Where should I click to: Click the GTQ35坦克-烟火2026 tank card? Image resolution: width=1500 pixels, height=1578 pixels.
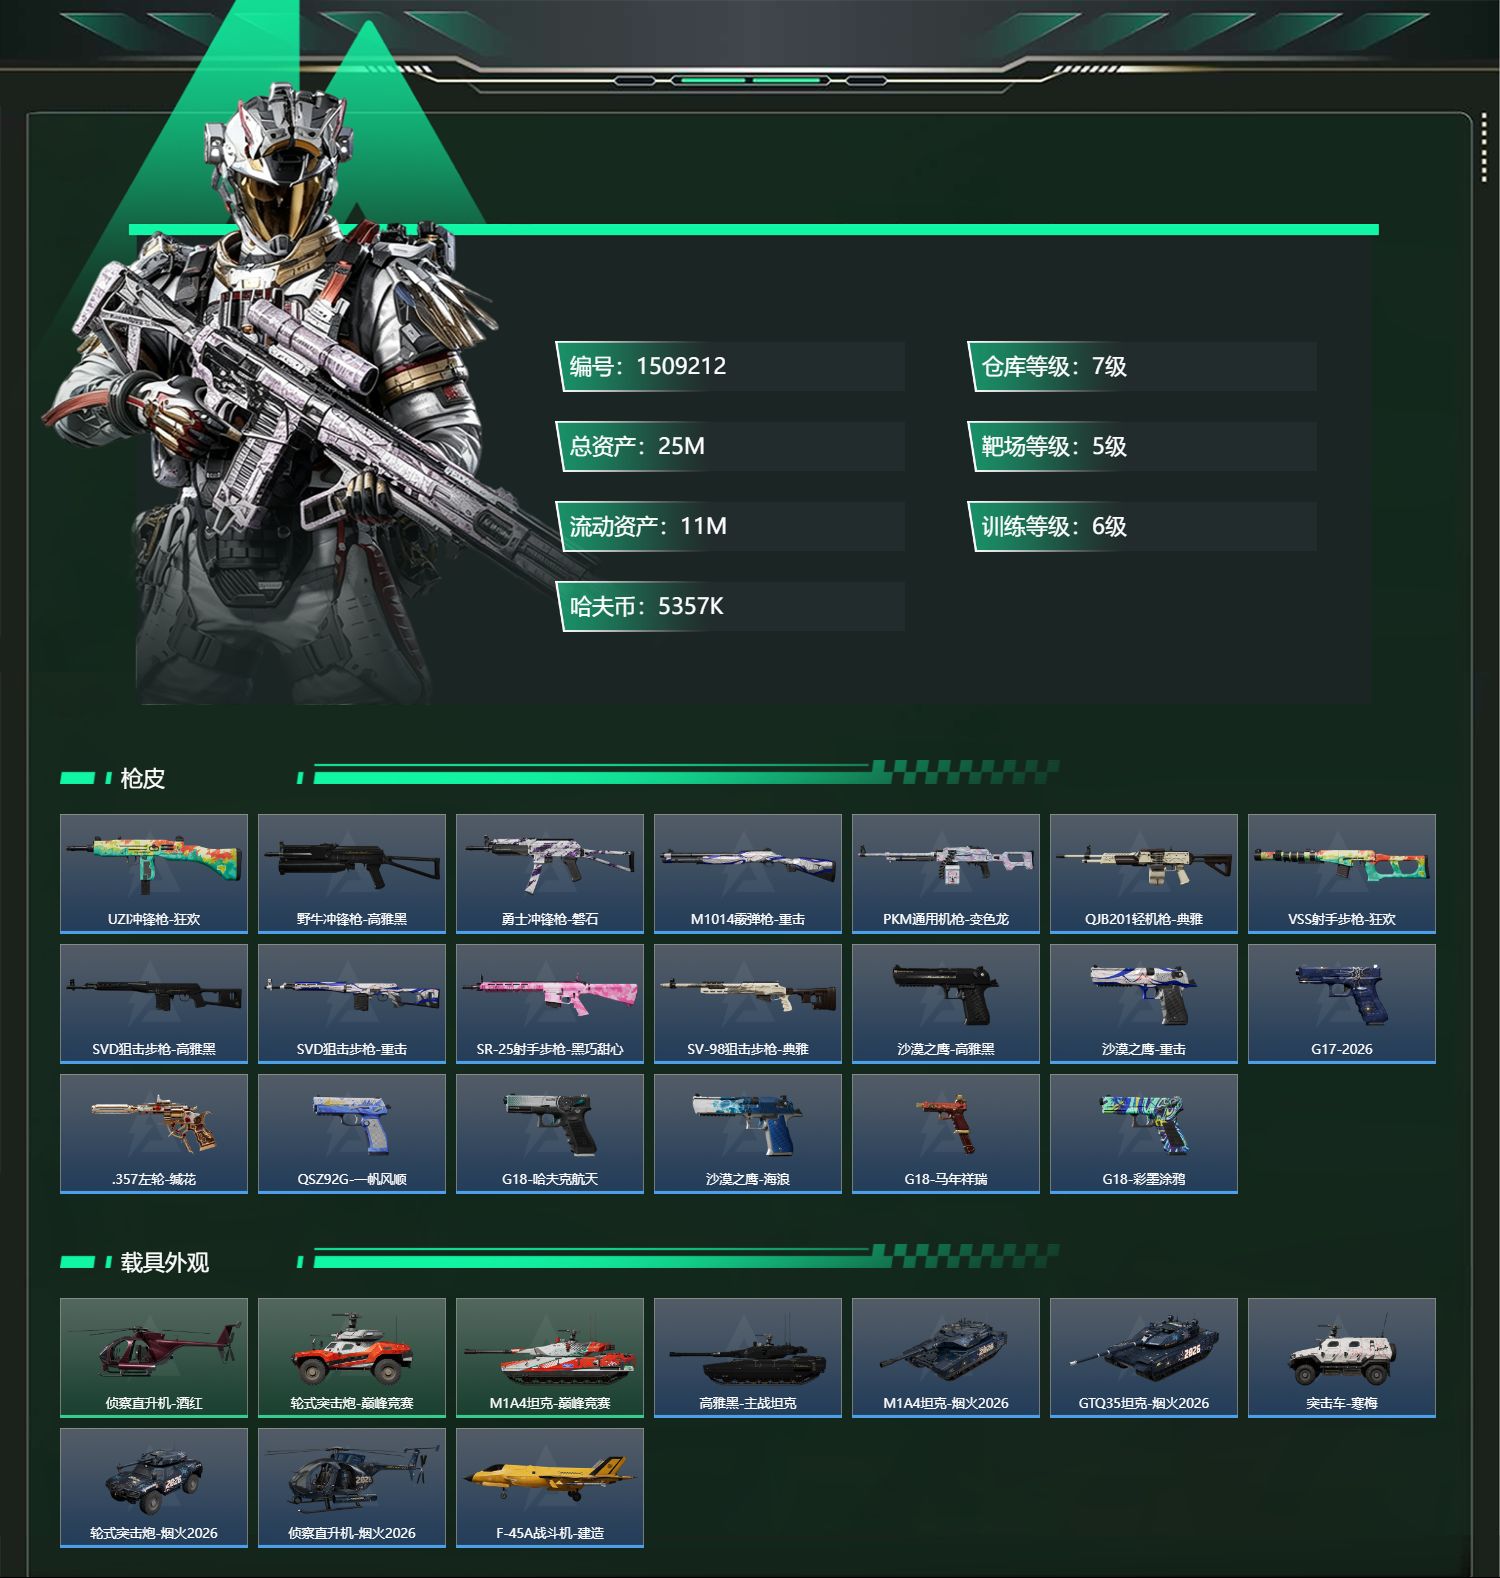[x=1144, y=1358]
